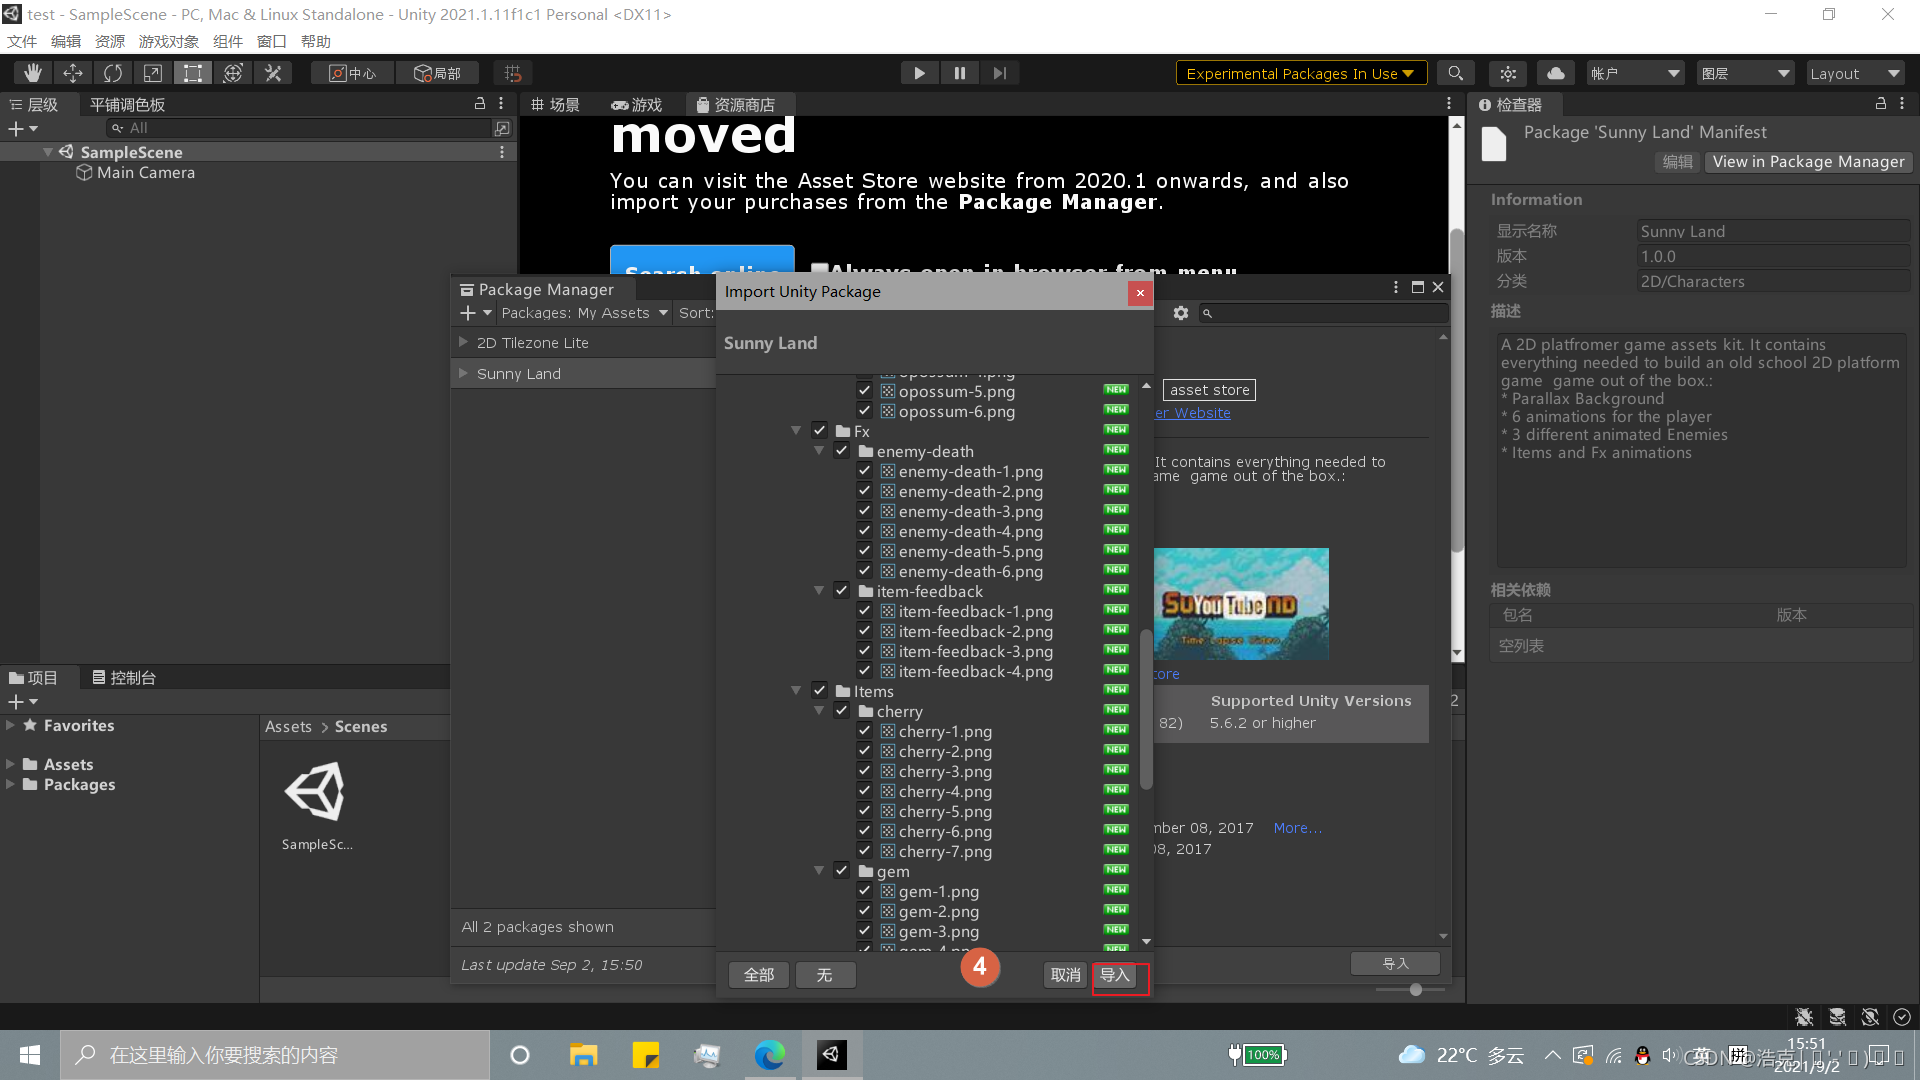
Task: Open the 组件 menu
Action: point(228,41)
